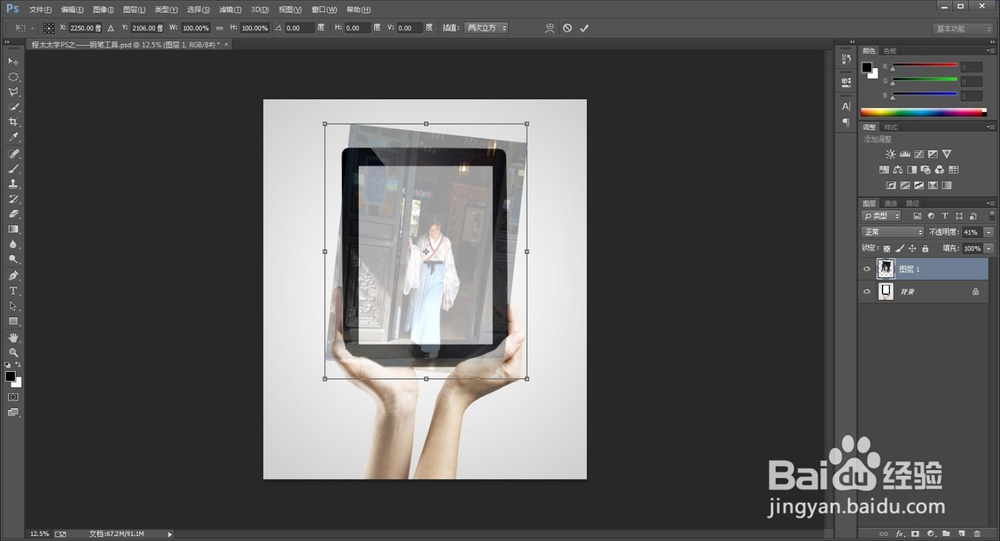Select the Zoom tool in toolbox

tap(13, 352)
